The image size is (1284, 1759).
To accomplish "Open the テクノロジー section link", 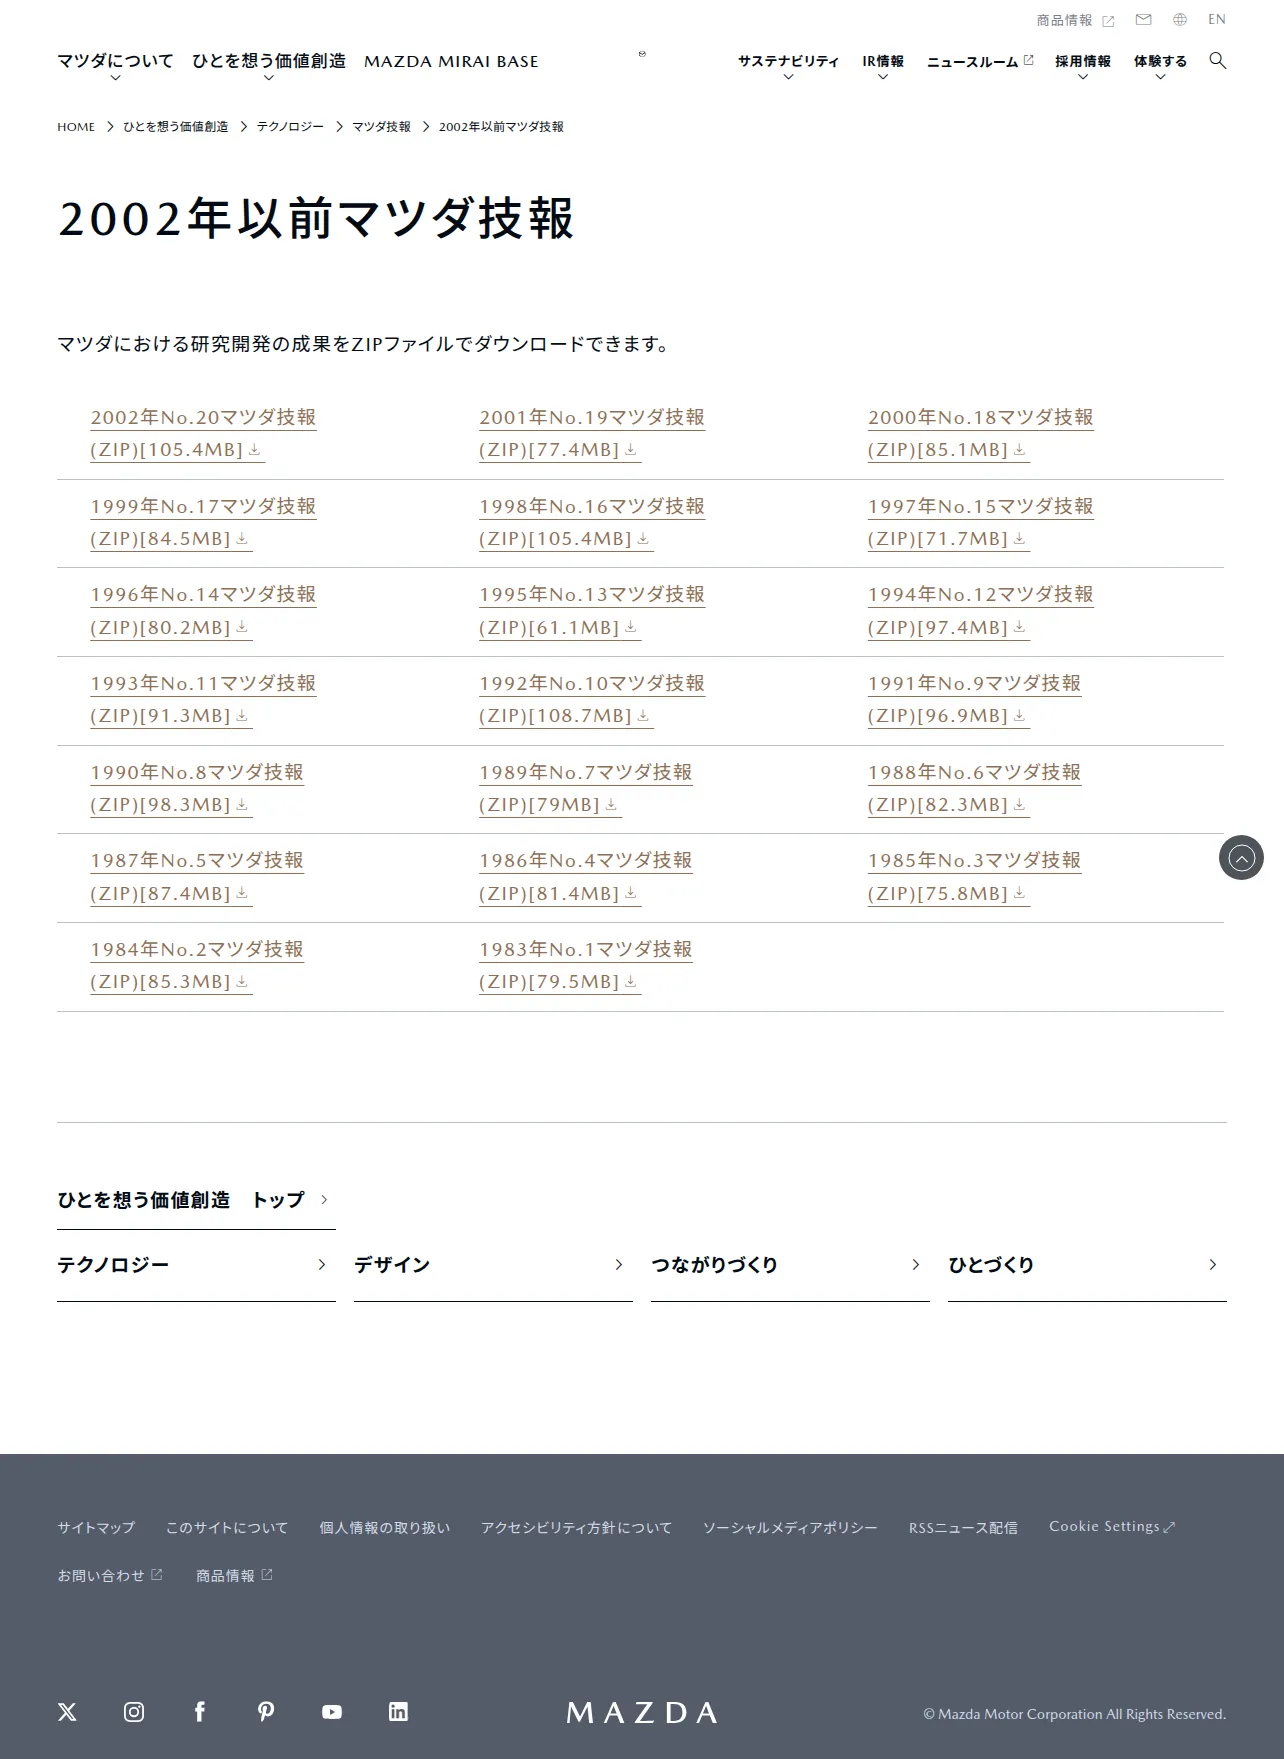I will (196, 1265).
